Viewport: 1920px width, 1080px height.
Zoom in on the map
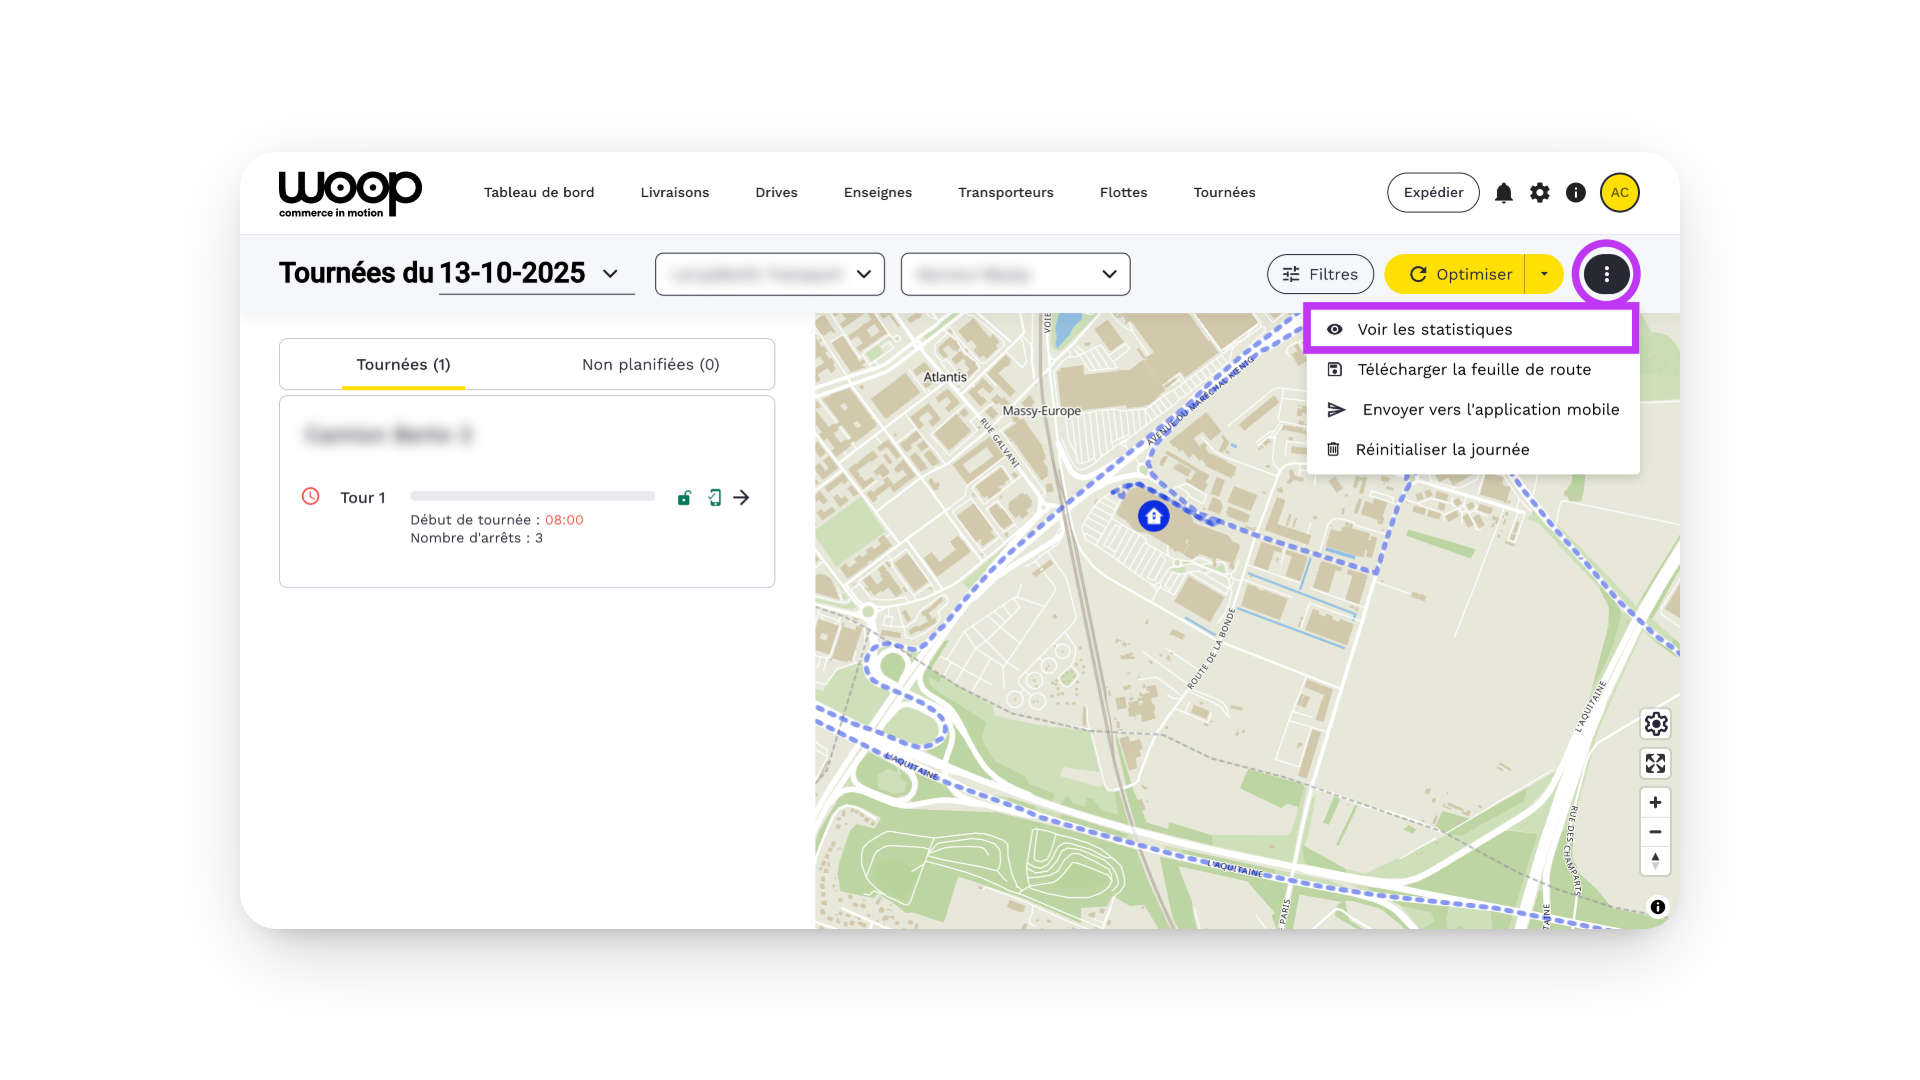click(1656, 803)
